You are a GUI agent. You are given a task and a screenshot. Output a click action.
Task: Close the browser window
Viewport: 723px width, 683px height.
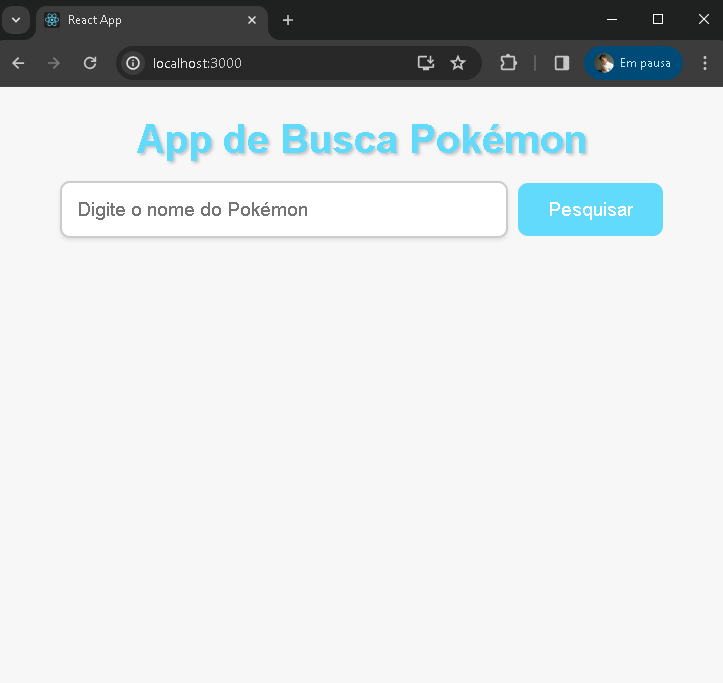coord(704,19)
